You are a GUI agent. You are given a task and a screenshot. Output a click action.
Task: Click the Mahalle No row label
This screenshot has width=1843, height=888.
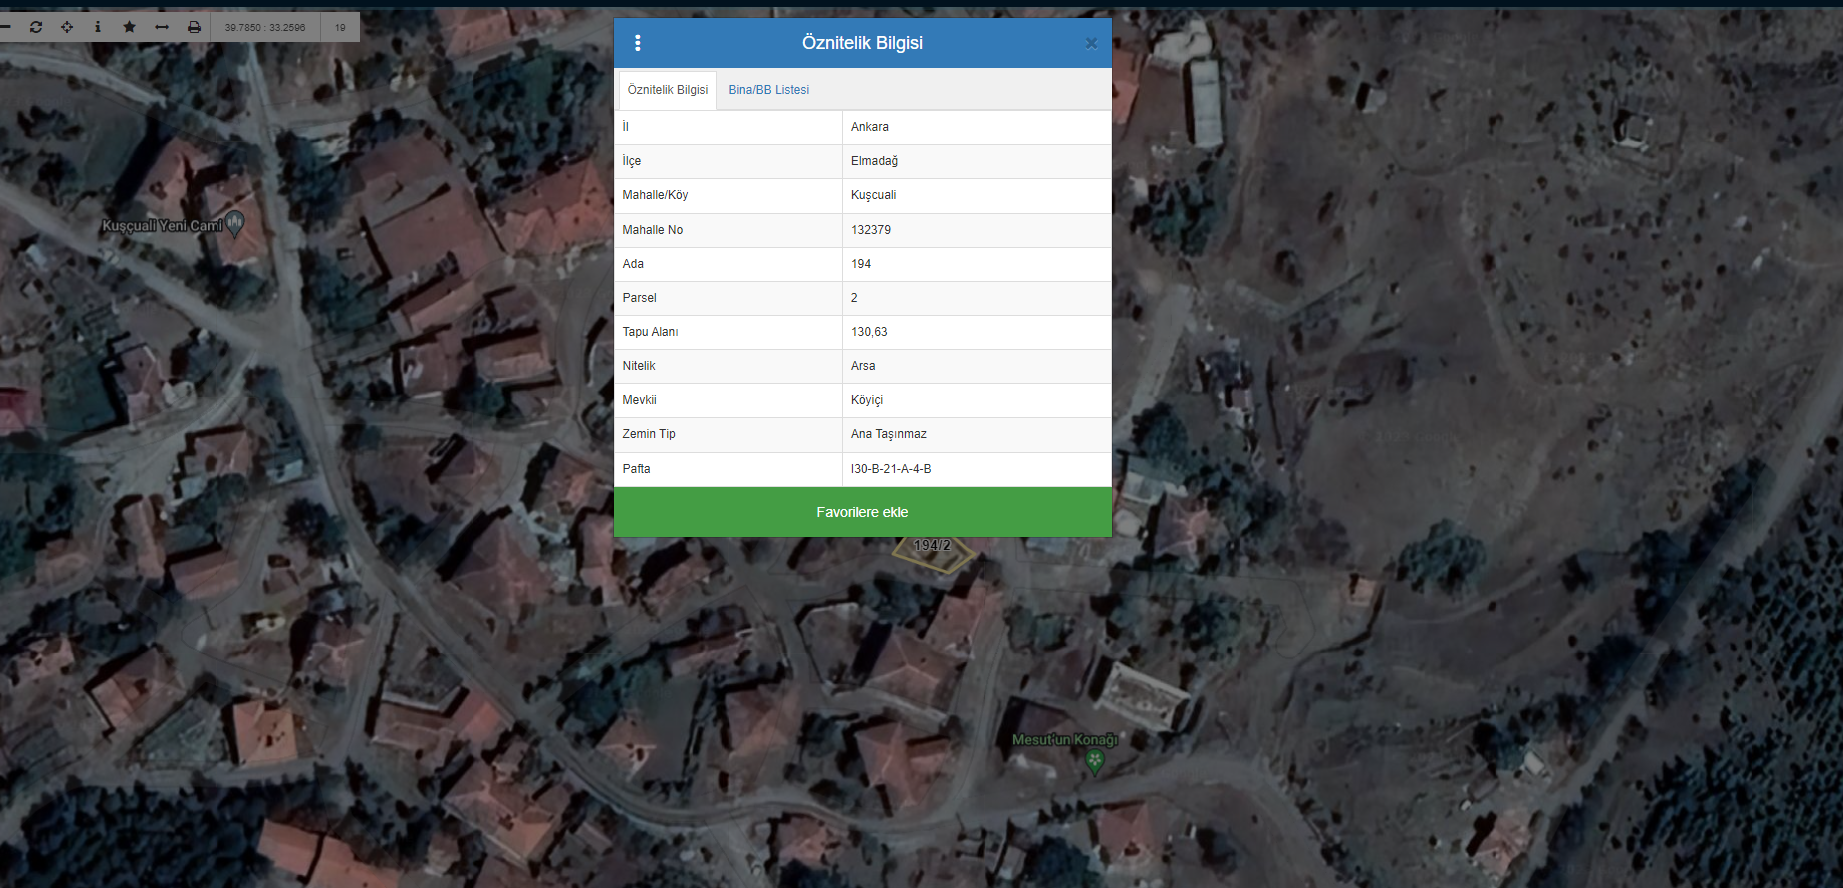(653, 230)
